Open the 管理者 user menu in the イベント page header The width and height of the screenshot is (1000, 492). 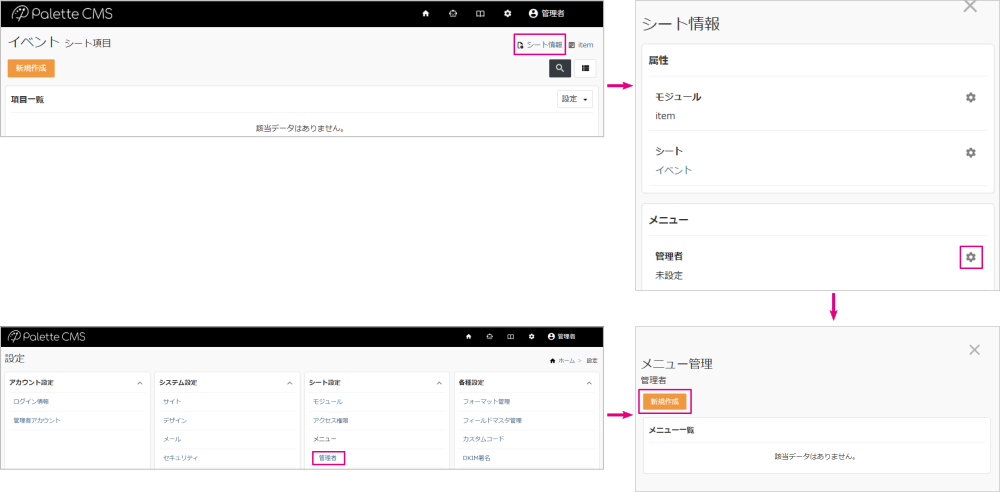click(547, 13)
